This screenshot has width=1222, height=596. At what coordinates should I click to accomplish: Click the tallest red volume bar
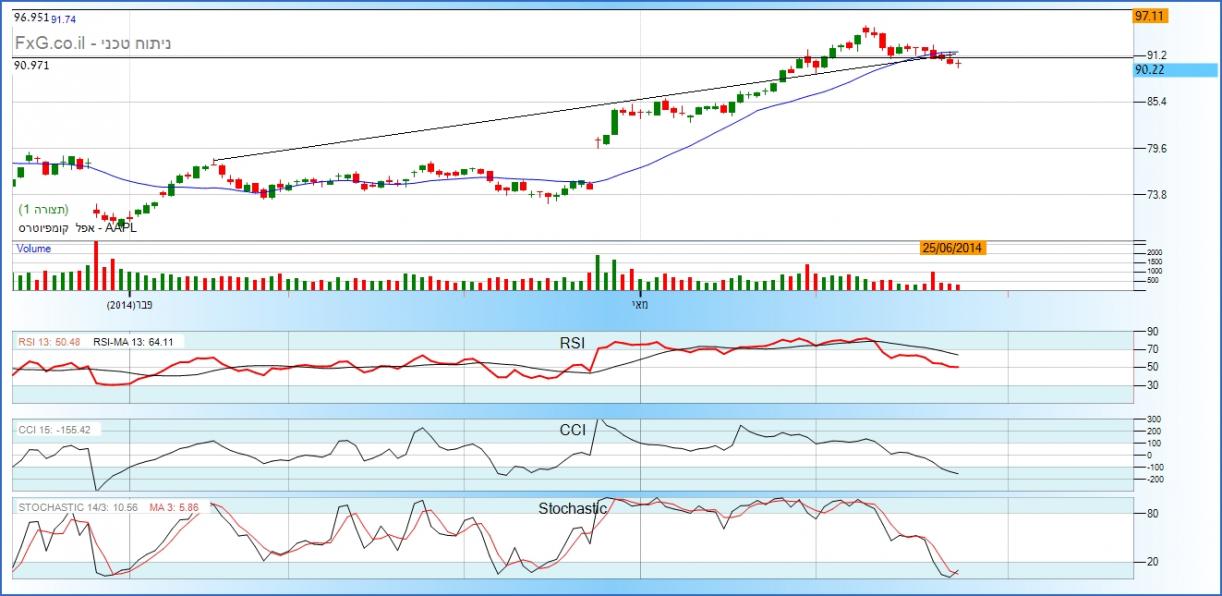point(96,265)
